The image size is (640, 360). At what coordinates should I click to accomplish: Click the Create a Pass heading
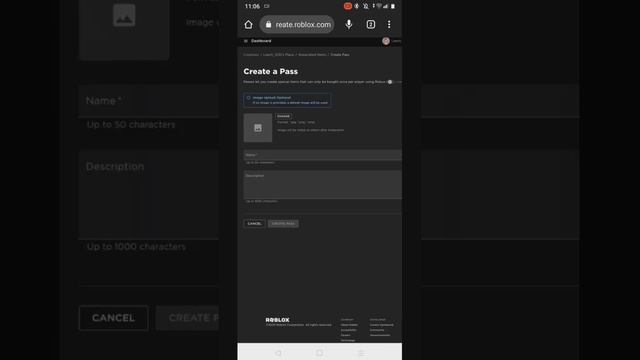tap(271, 71)
